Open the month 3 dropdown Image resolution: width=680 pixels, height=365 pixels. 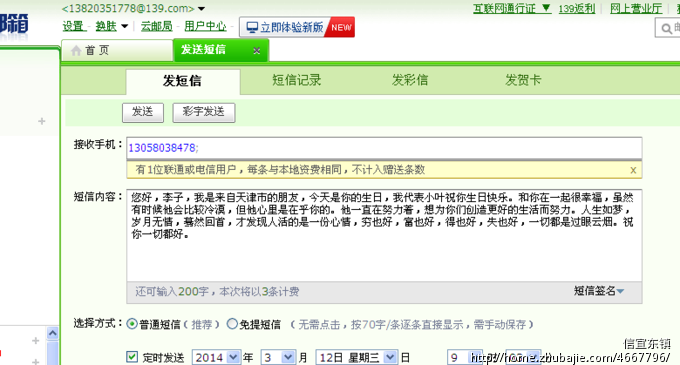coord(278,357)
